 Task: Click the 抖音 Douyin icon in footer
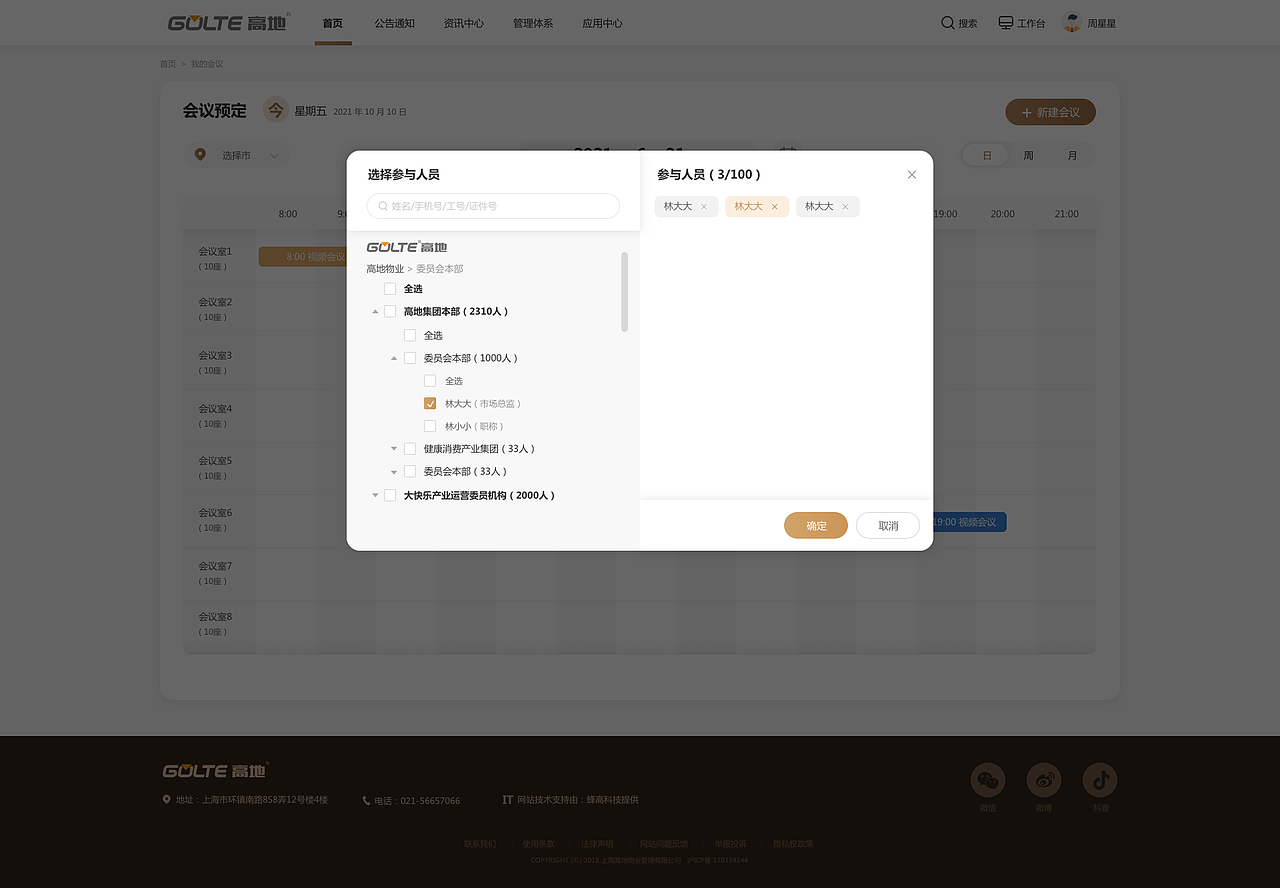coord(1100,780)
